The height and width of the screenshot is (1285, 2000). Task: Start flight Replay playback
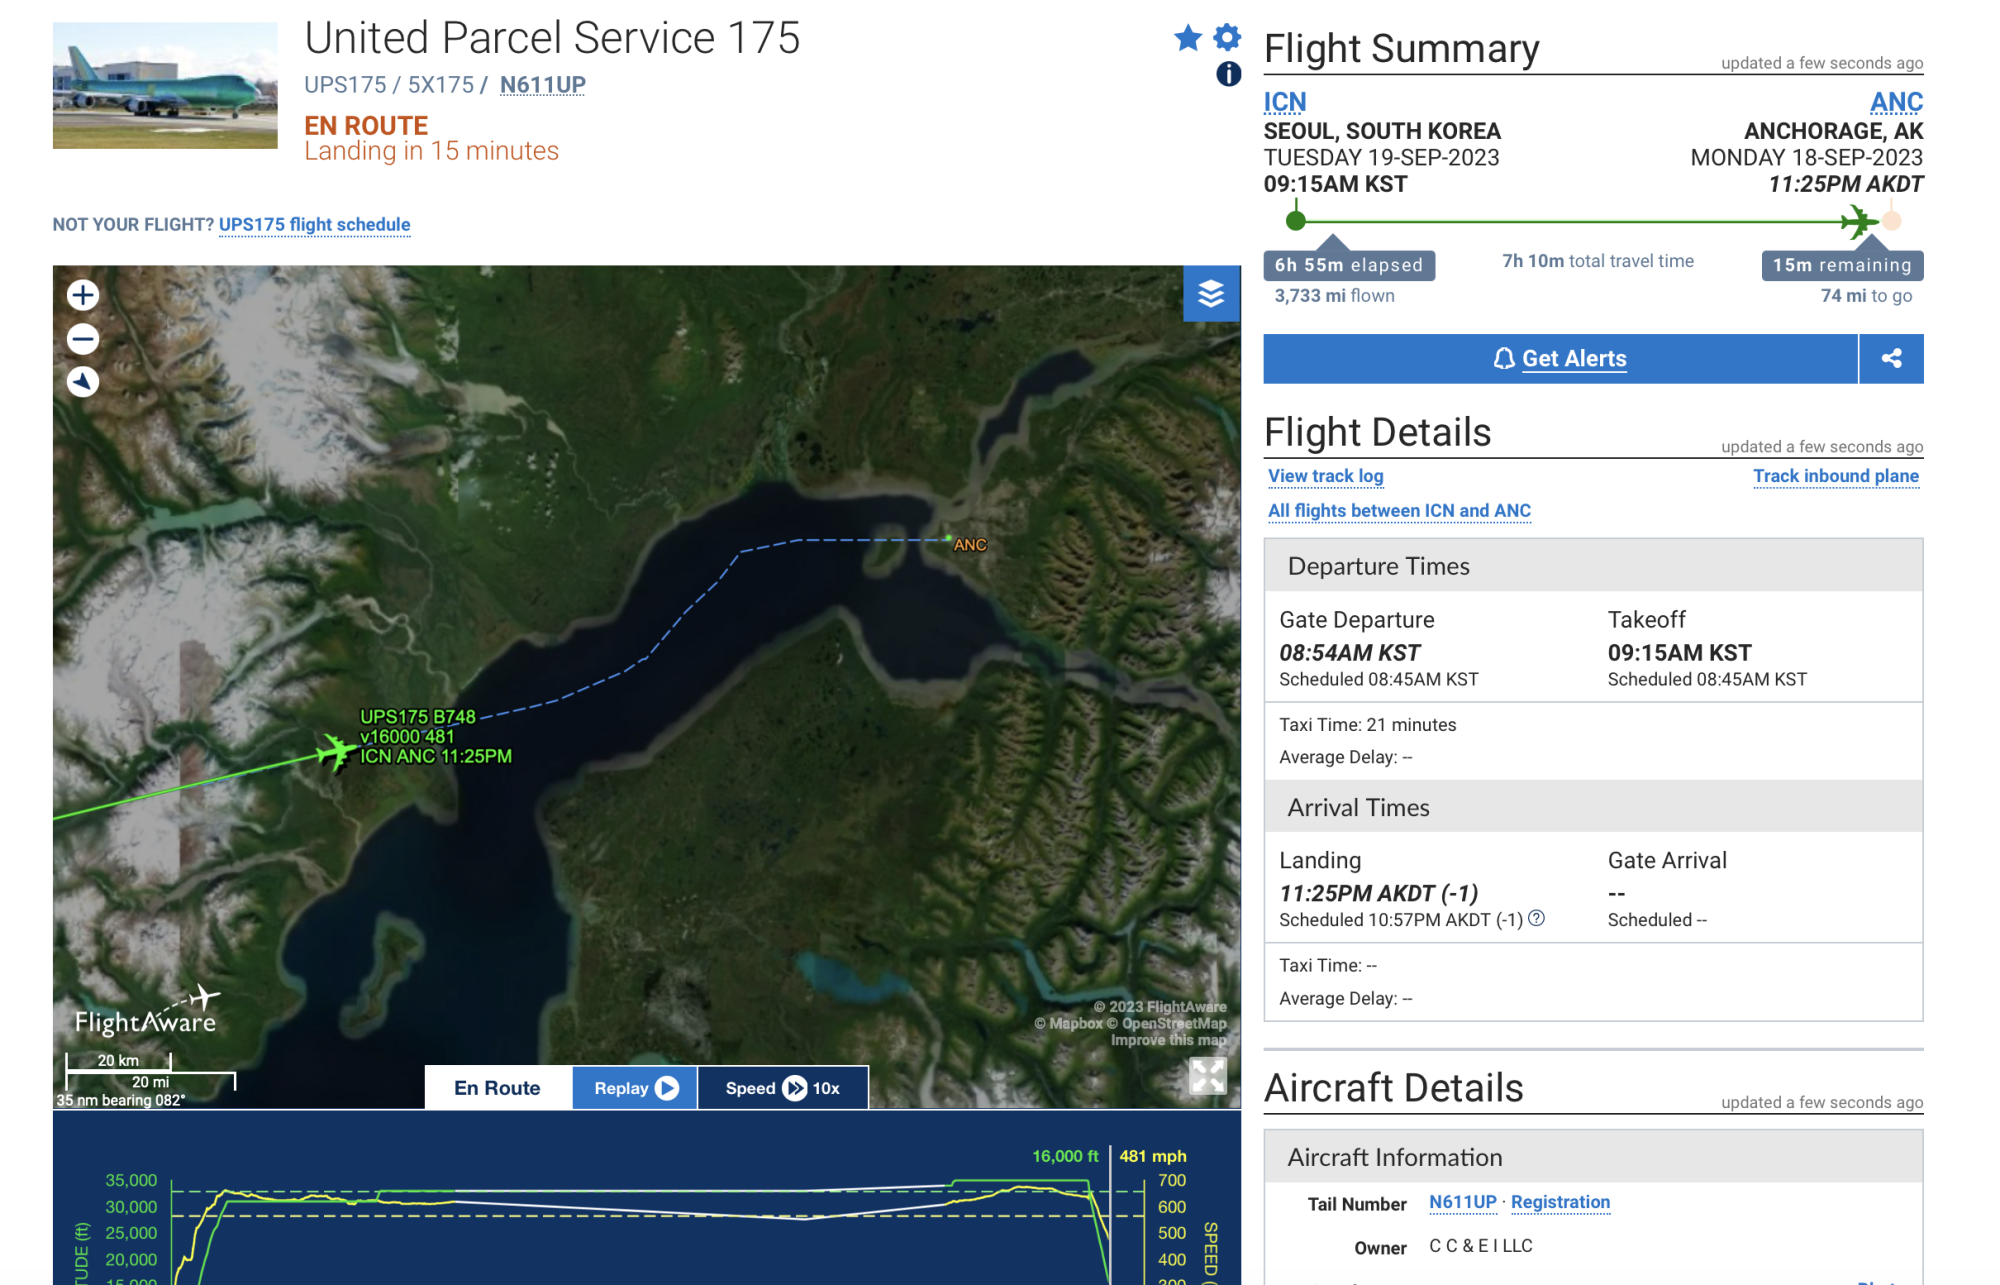pyautogui.click(x=635, y=1088)
